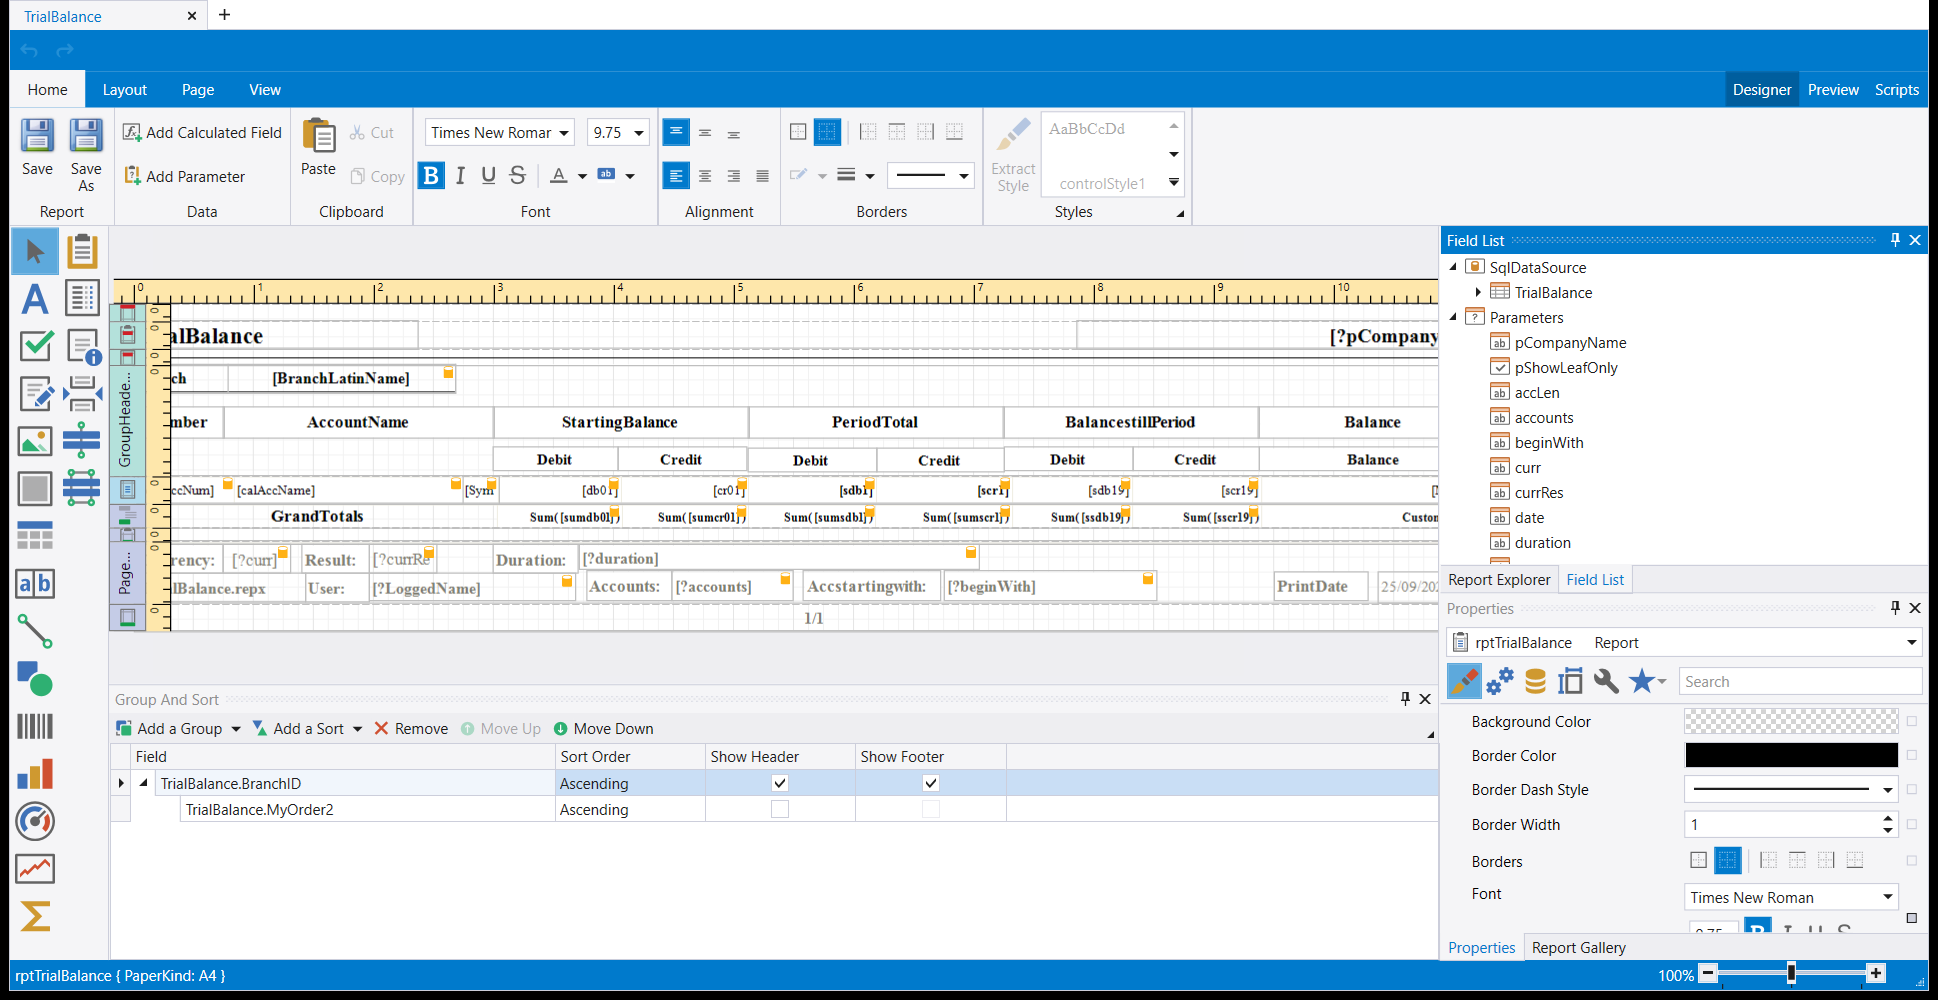Open the Report Gallery tab
1938x1000 pixels.
pyautogui.click(x=1578, y=948)
